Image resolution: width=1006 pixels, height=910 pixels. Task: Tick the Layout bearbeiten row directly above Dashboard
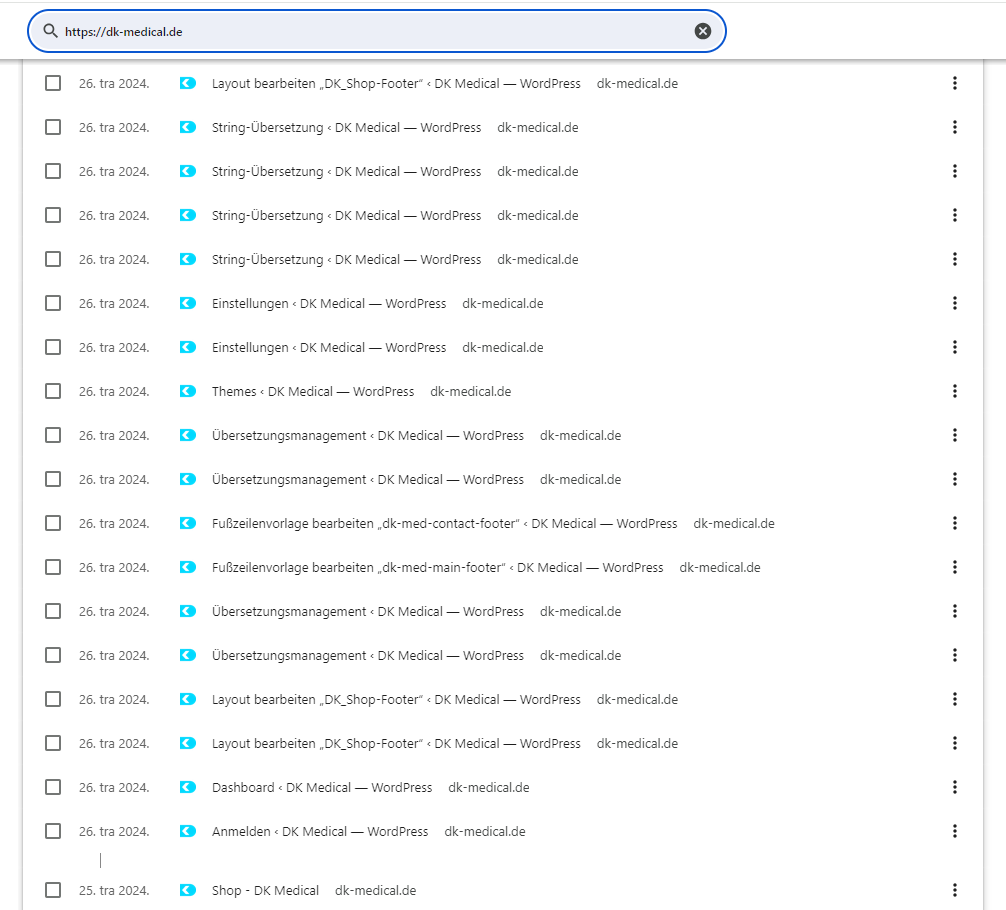[53, 743]
